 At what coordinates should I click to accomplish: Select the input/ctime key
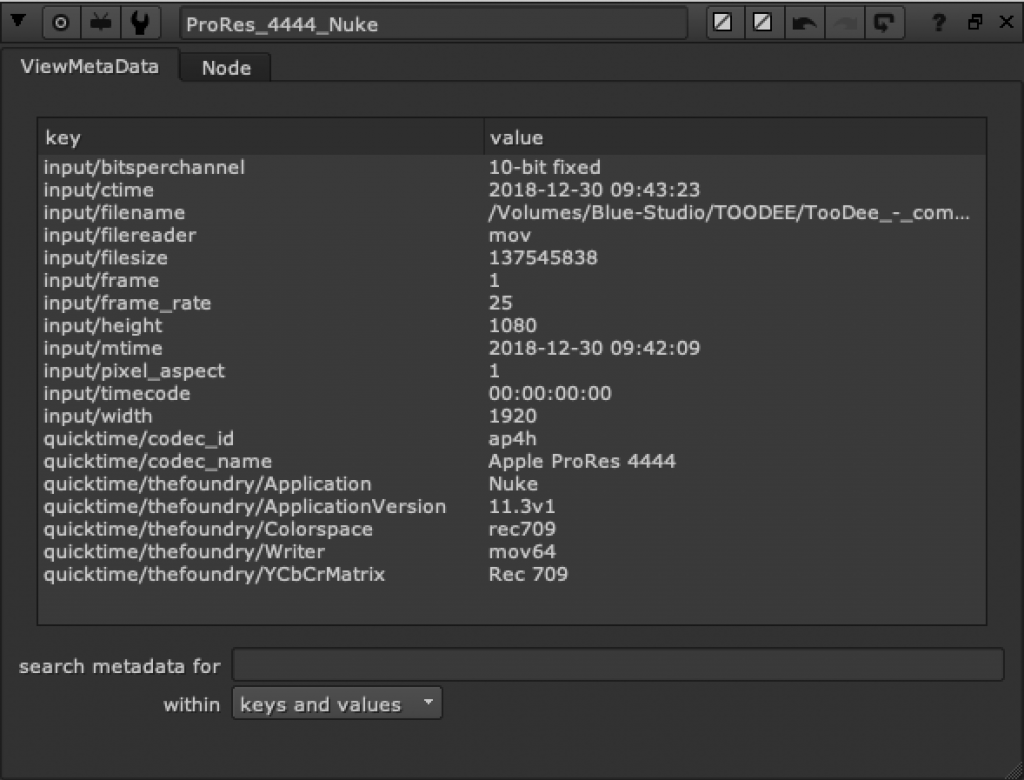99,190
